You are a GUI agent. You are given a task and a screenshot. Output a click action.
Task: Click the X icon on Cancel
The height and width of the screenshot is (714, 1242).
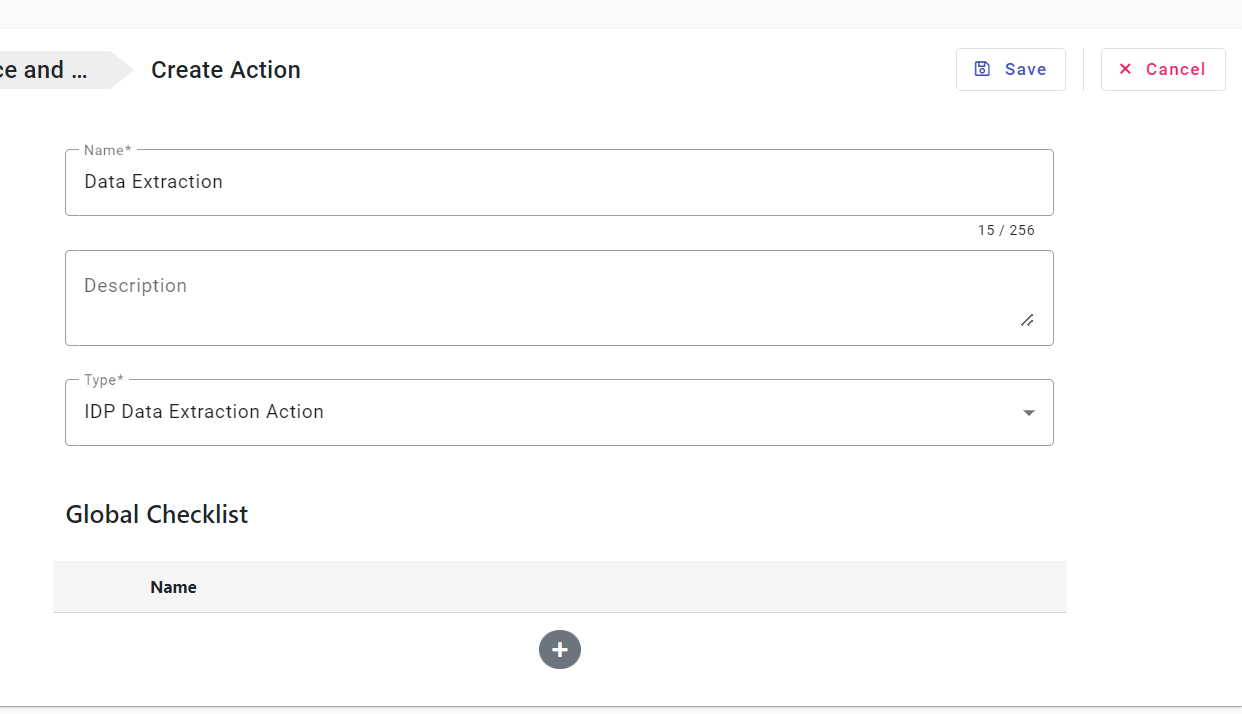tap(1125, 69)
